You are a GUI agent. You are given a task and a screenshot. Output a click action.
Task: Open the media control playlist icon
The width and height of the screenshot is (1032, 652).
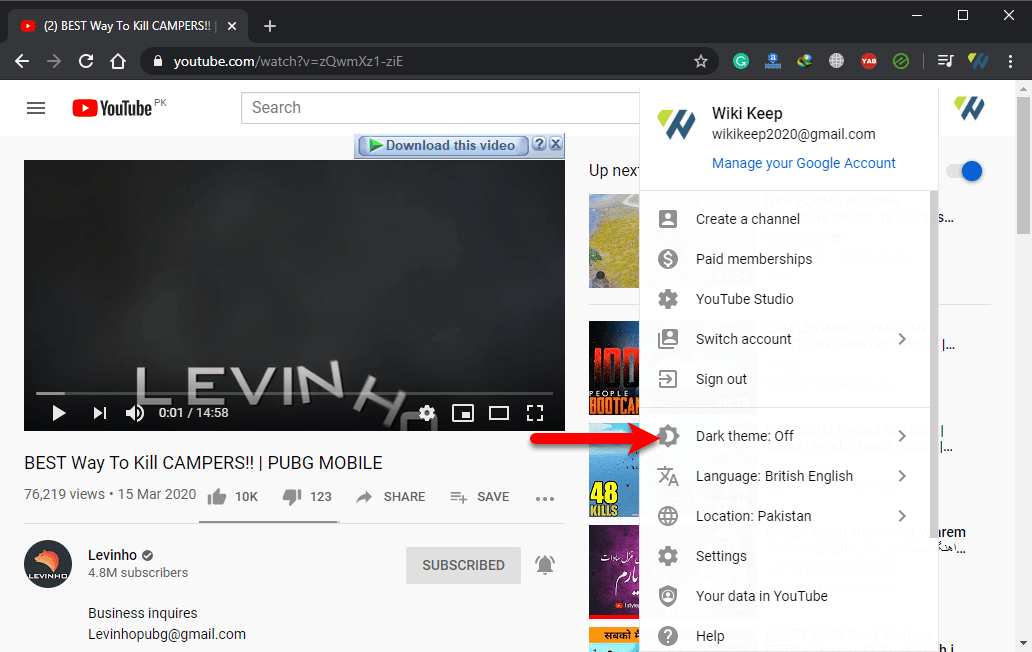tap(945, 61)
